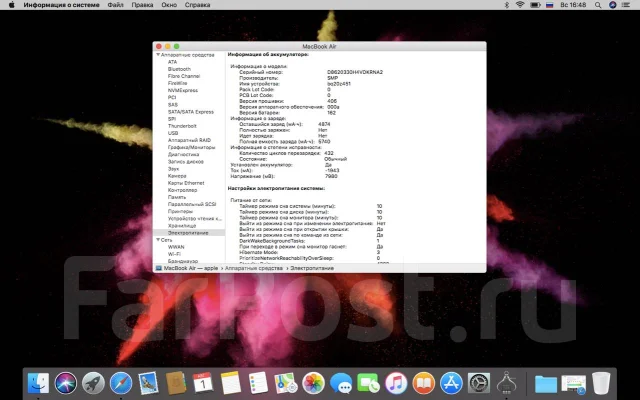Select Аппаратный RAID in the sidebar
Image resolution: width=640 pixels, height=400 pixels.
tap(189, 140)
